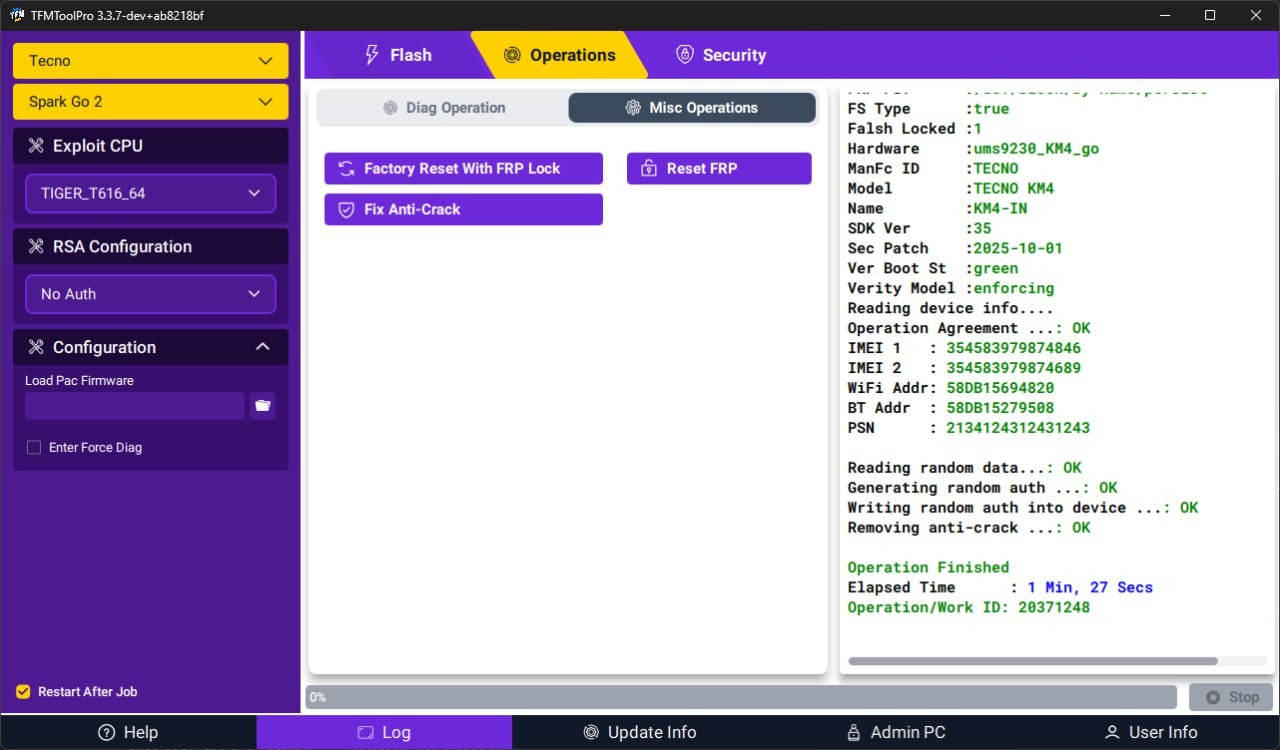The width and height of the screenshot is (1280, 750).
Task: Open Admin PC in bottom bar
Action: (x=896, y=733)
